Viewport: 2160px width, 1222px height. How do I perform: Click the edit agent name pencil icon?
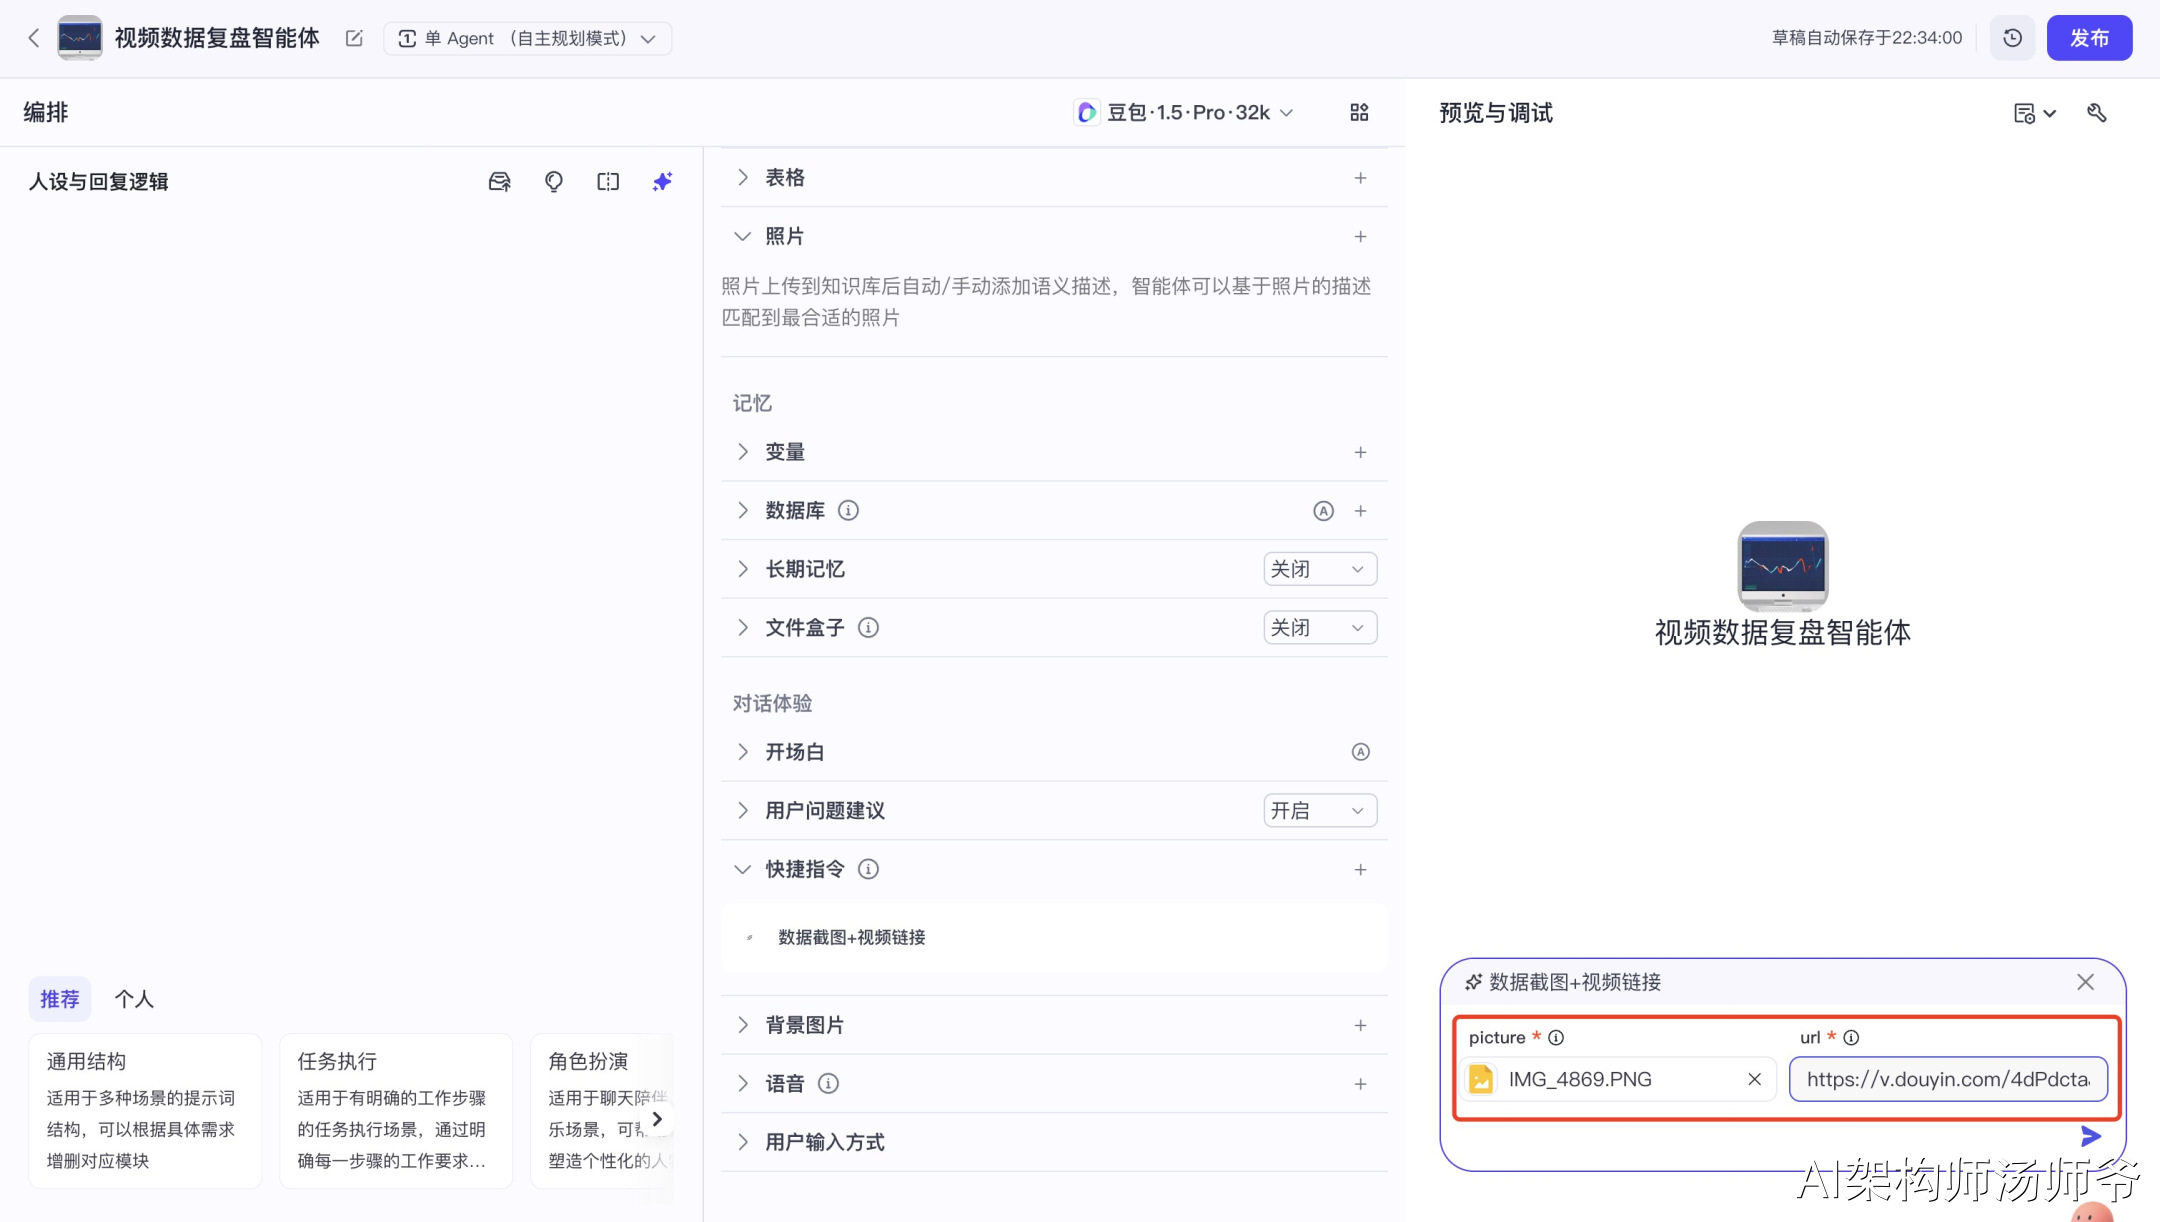click(354, 38)
